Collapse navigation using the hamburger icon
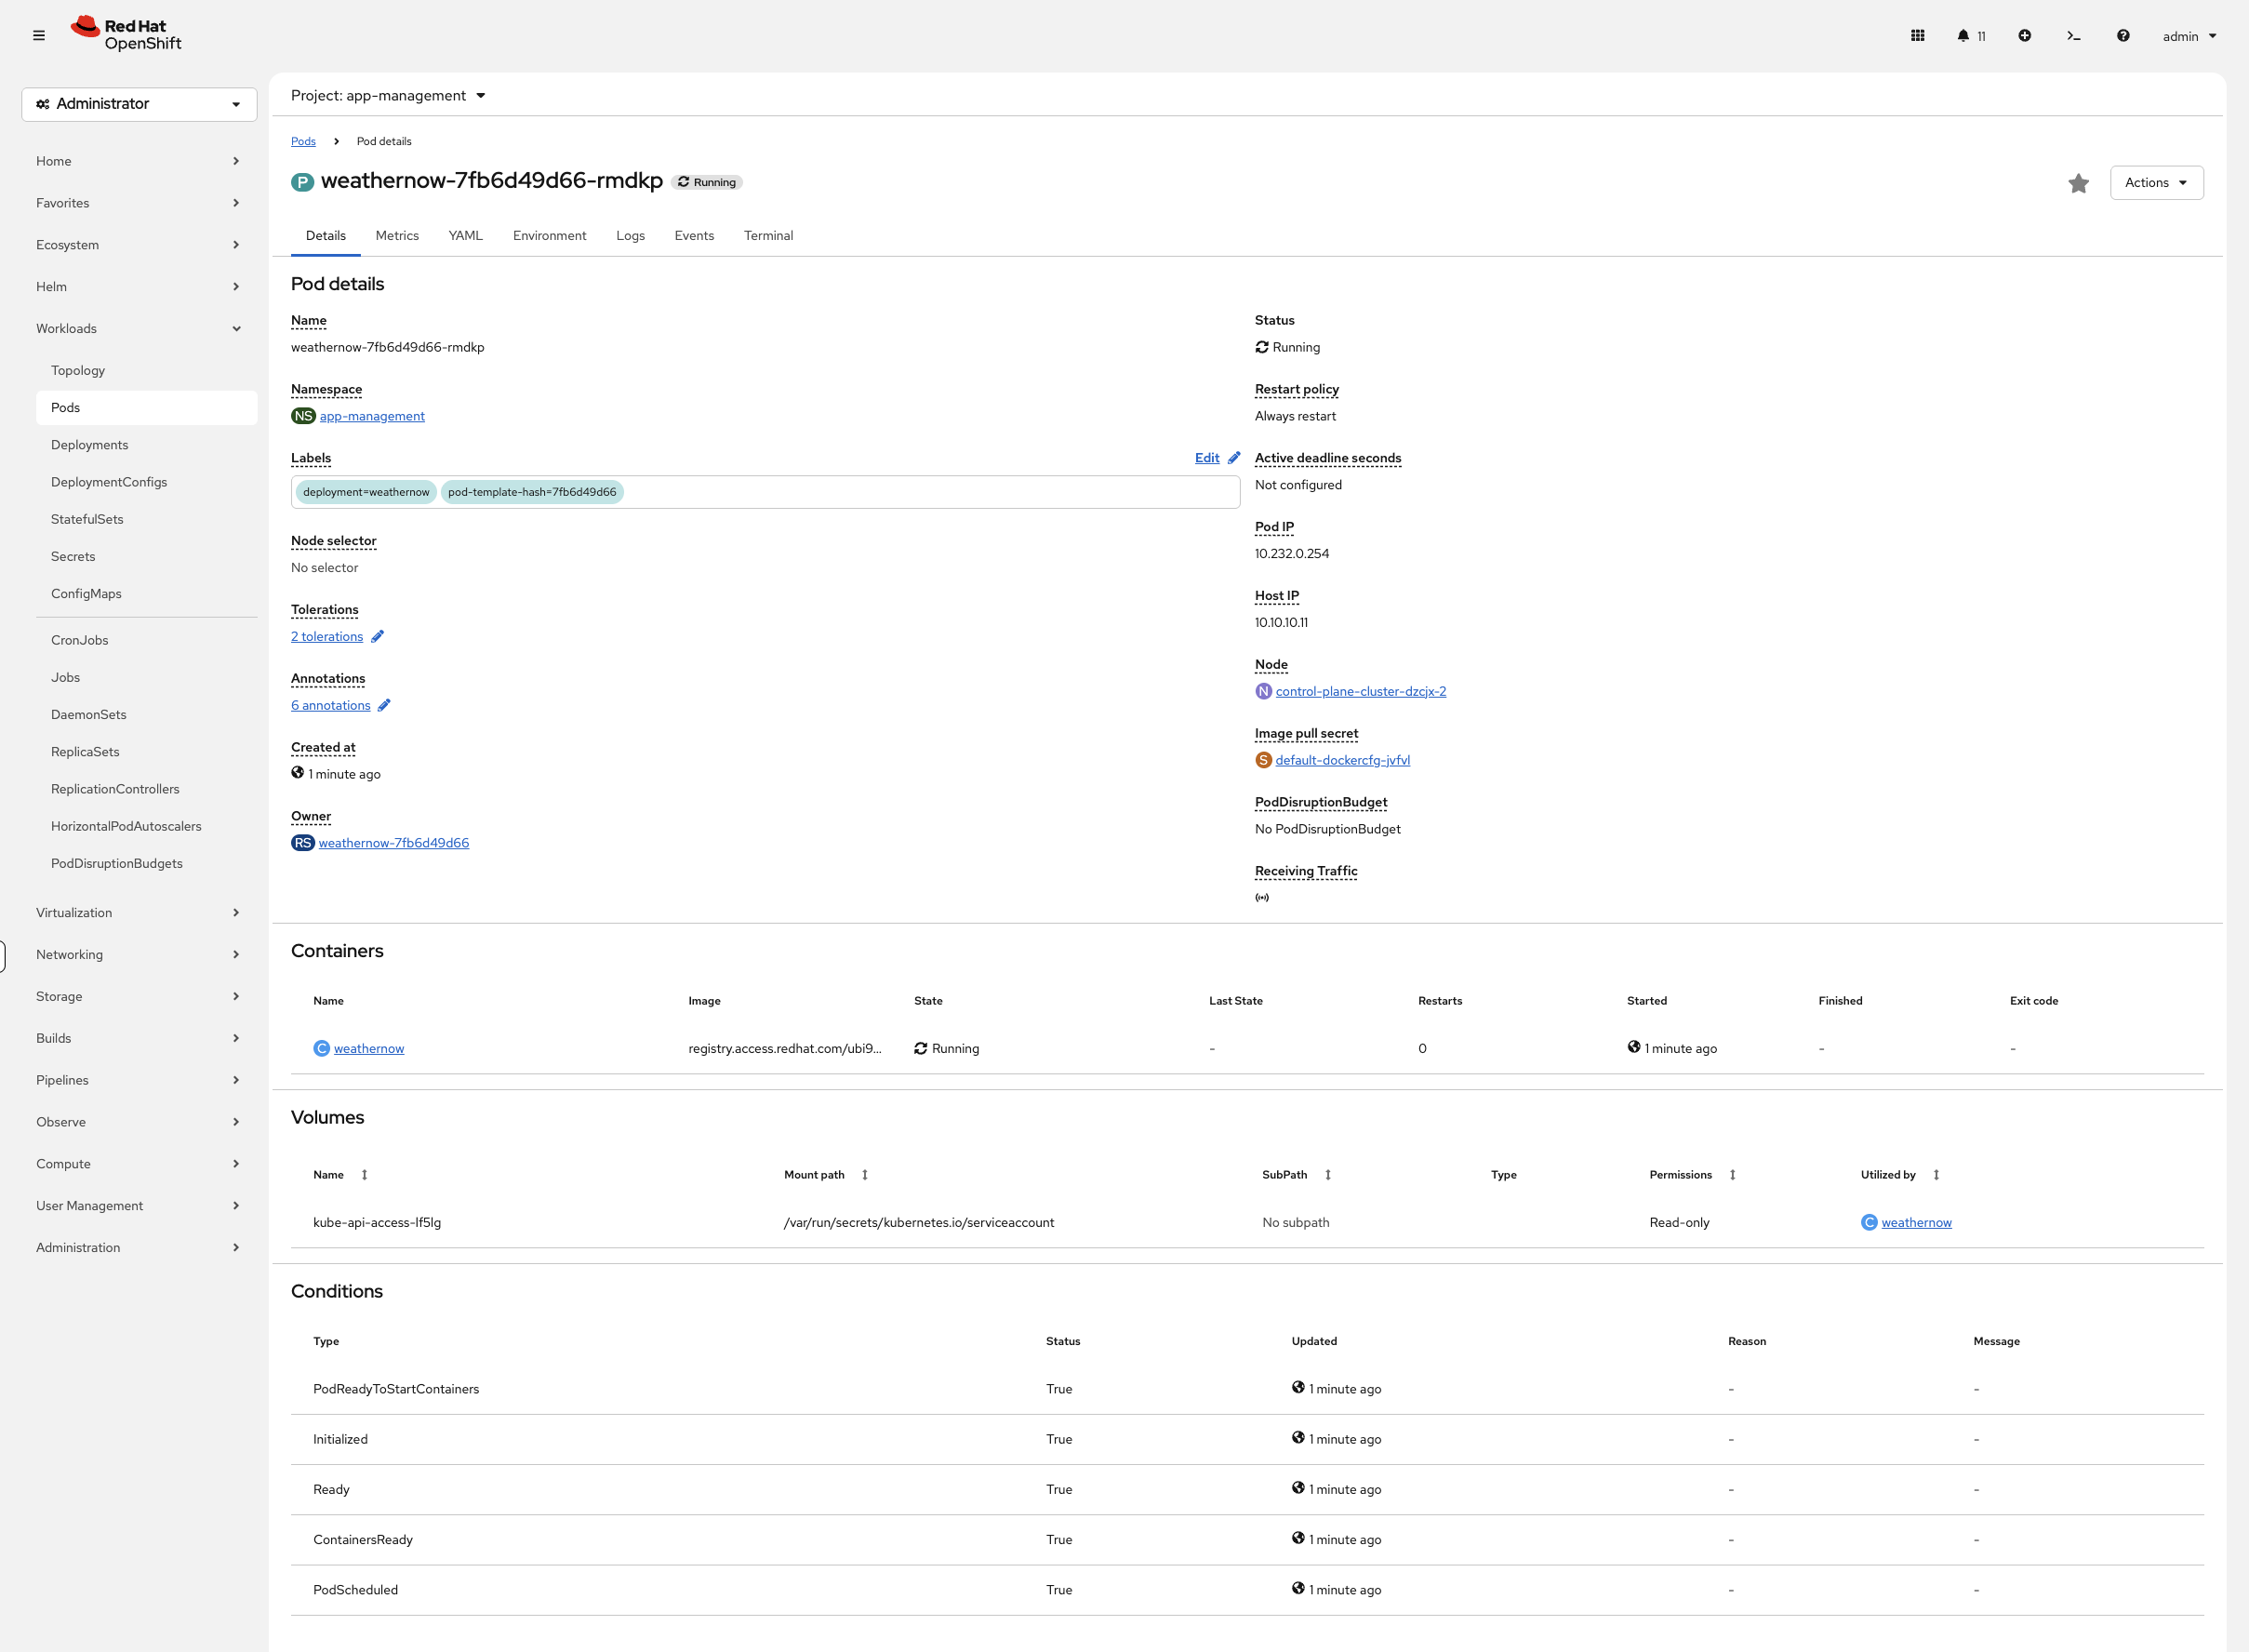 tap(39, 35)
